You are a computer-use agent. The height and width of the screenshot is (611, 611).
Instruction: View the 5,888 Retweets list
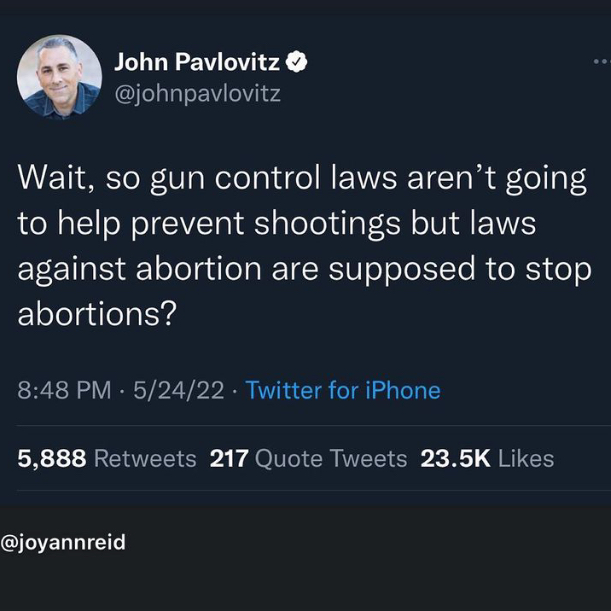(106, 458)
